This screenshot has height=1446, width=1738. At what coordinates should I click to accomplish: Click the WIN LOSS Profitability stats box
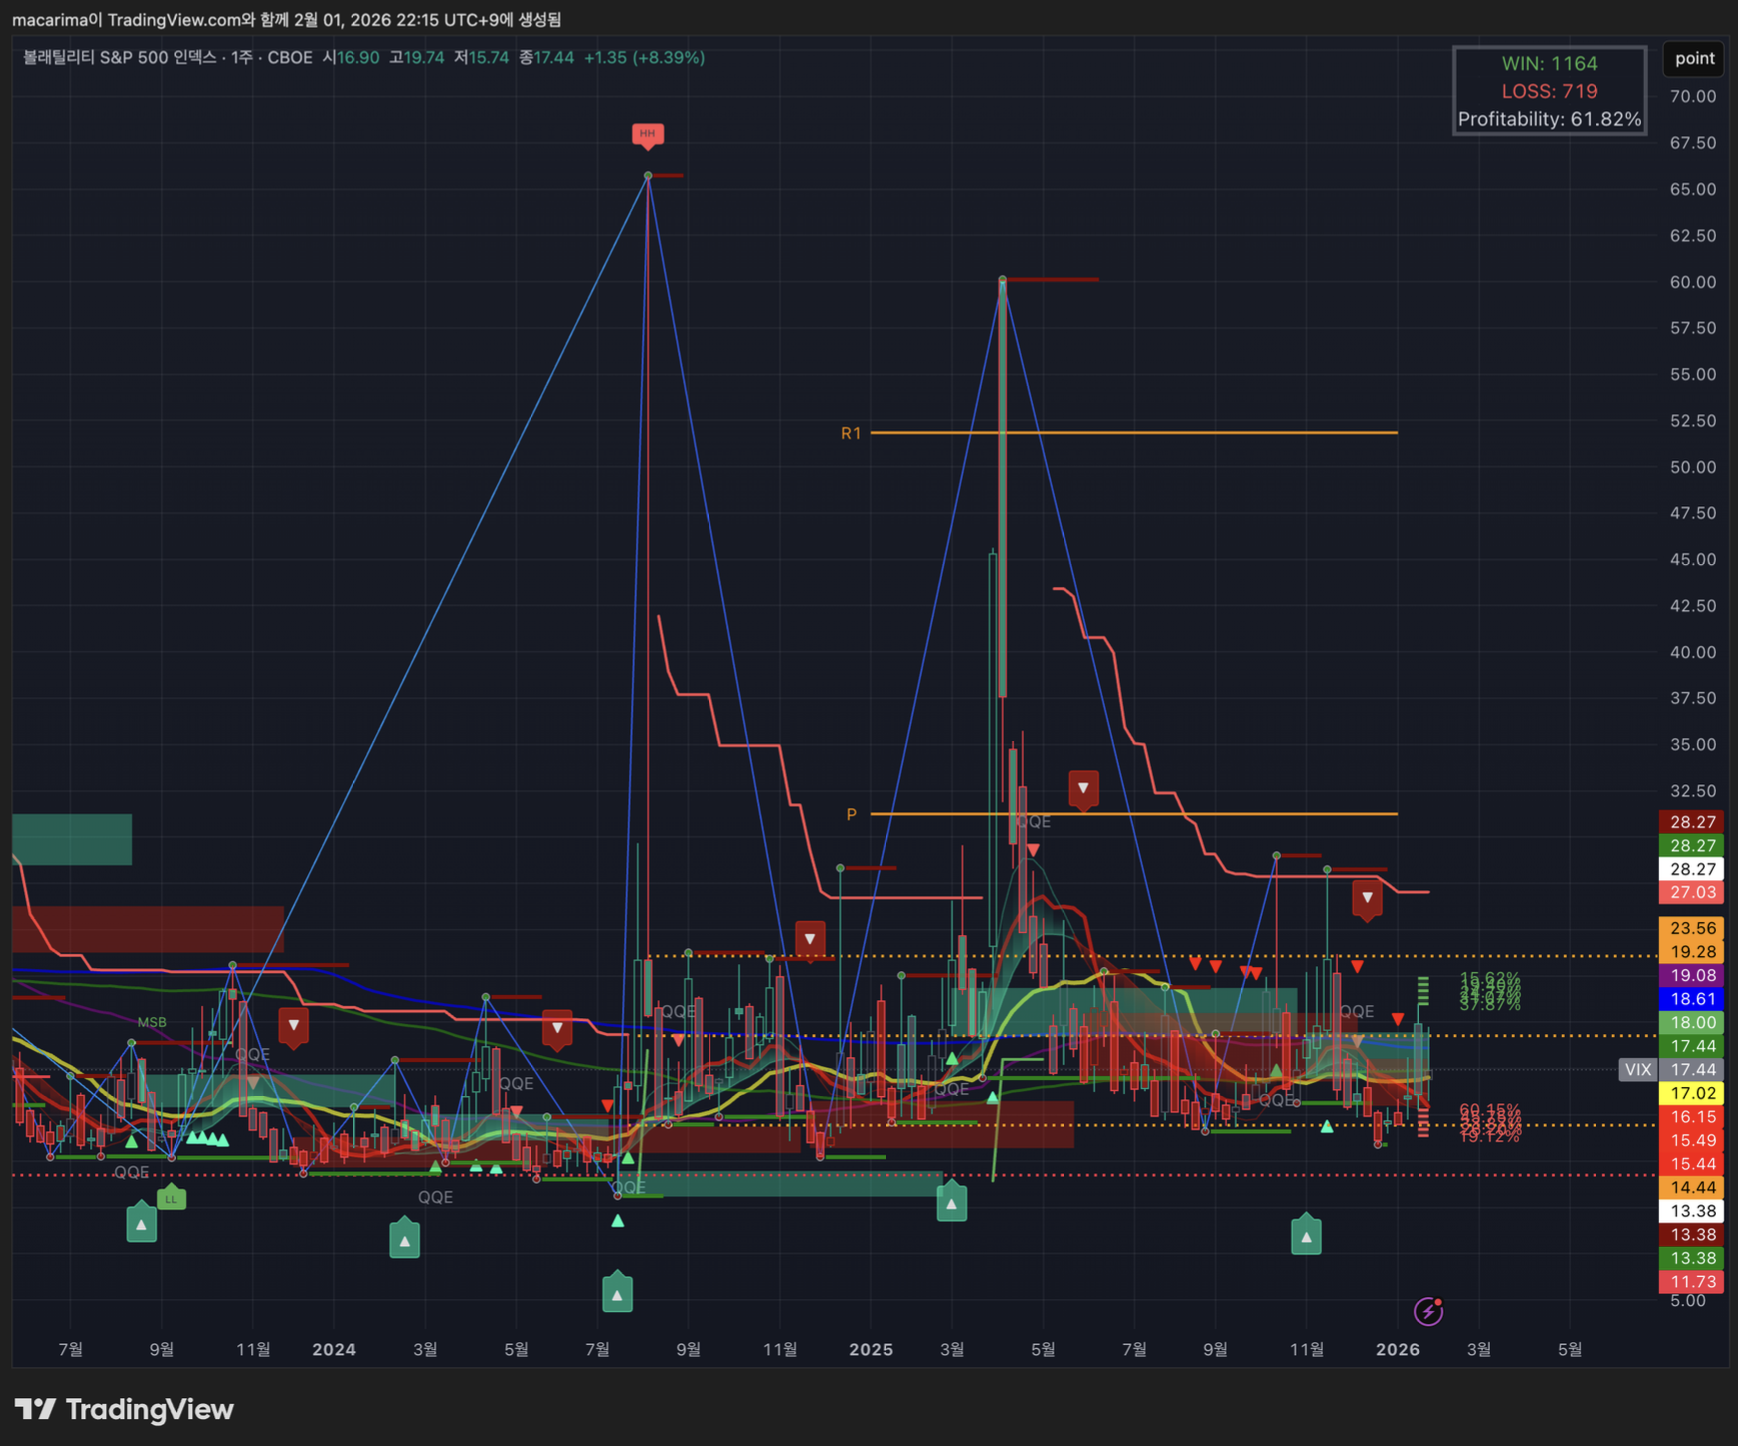1549,91
